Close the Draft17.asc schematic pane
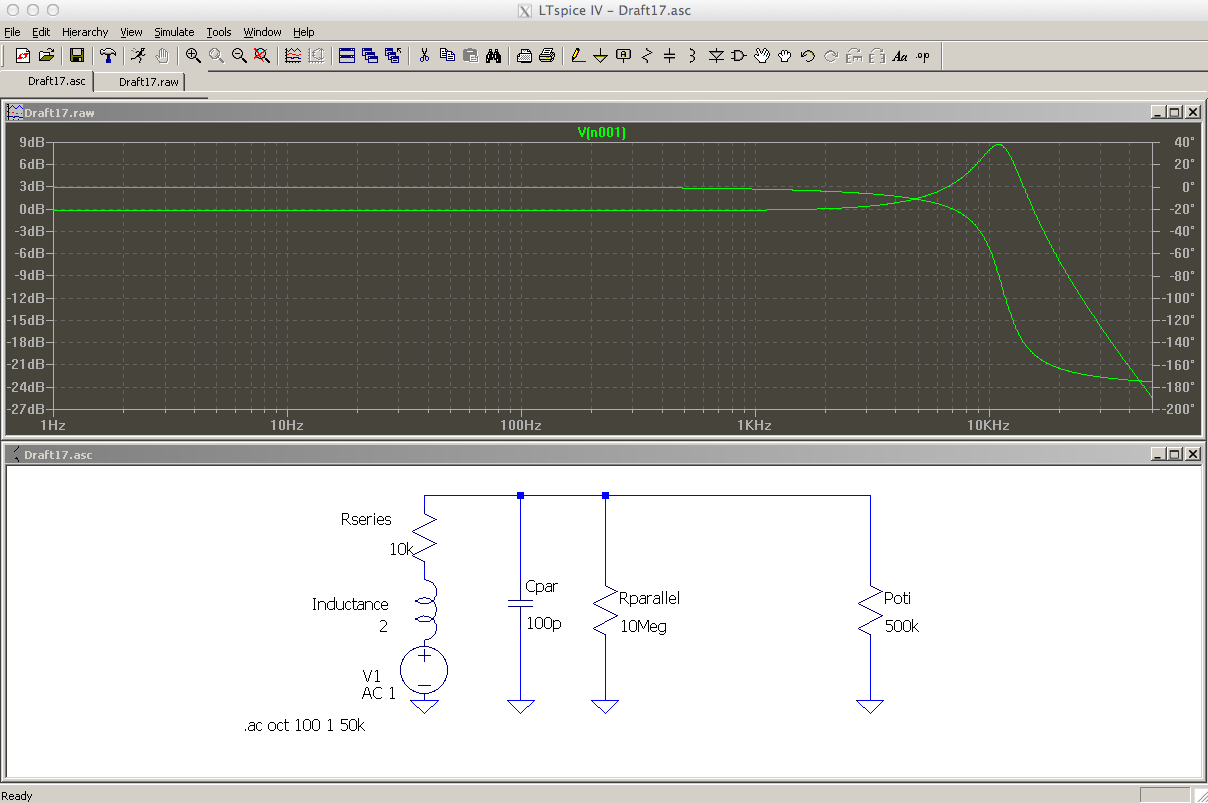 (1191, 454)
